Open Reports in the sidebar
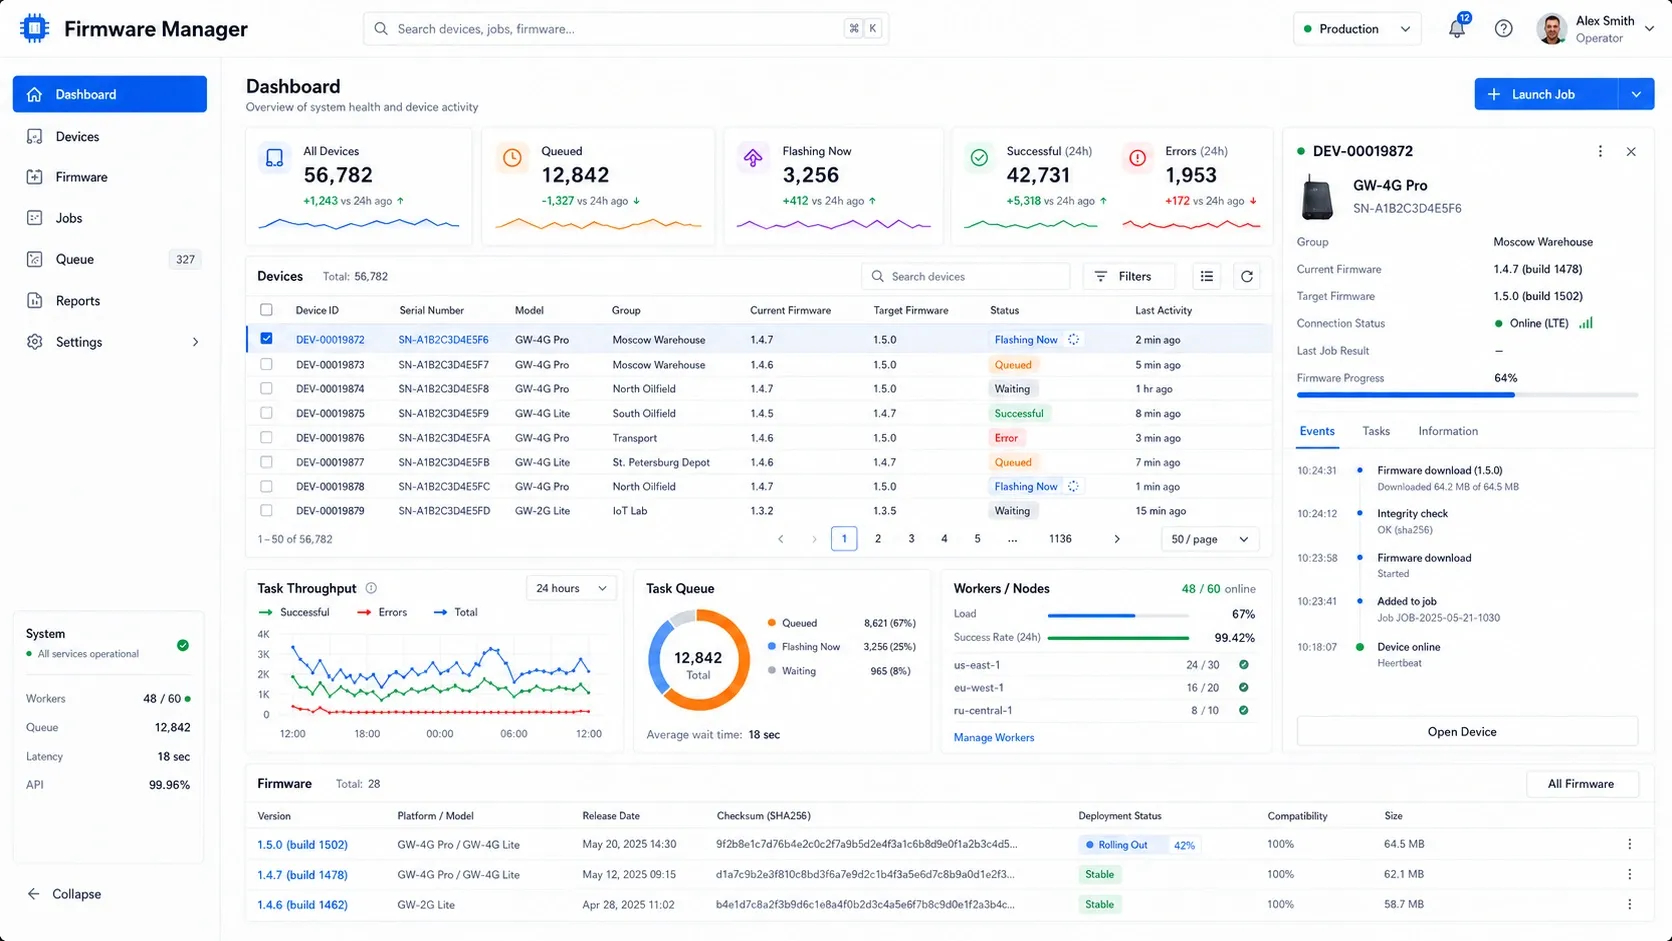 click(x=110, y=301)
